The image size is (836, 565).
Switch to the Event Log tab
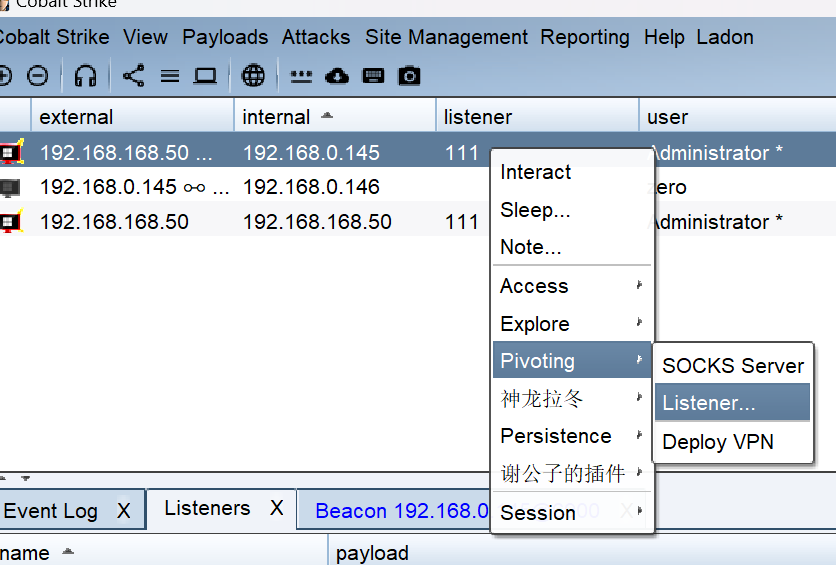(x=51, y=511)
